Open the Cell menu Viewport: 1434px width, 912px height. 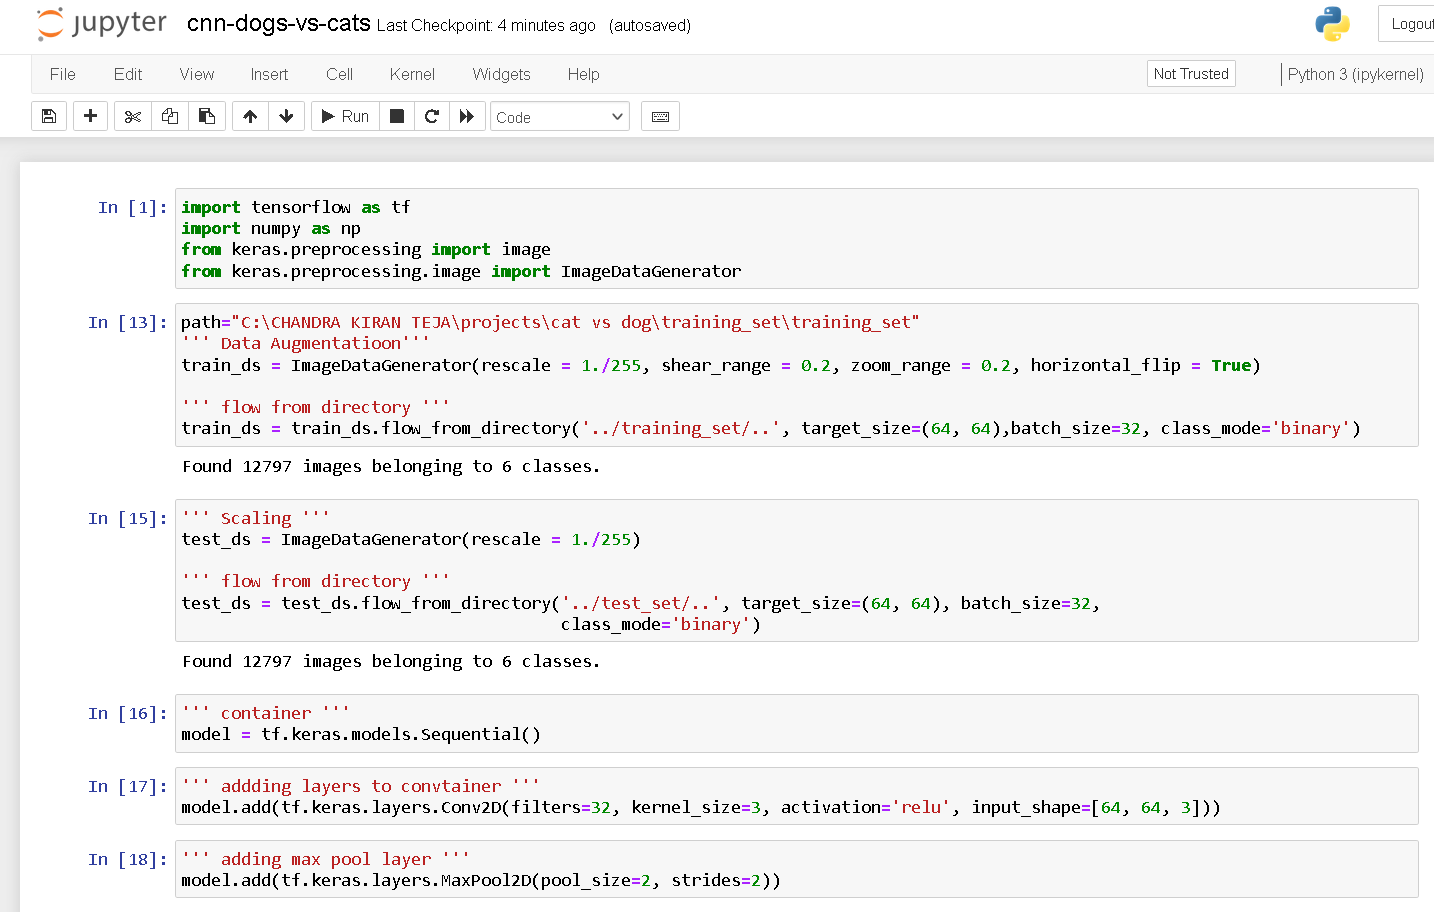(x=340, y=74)
